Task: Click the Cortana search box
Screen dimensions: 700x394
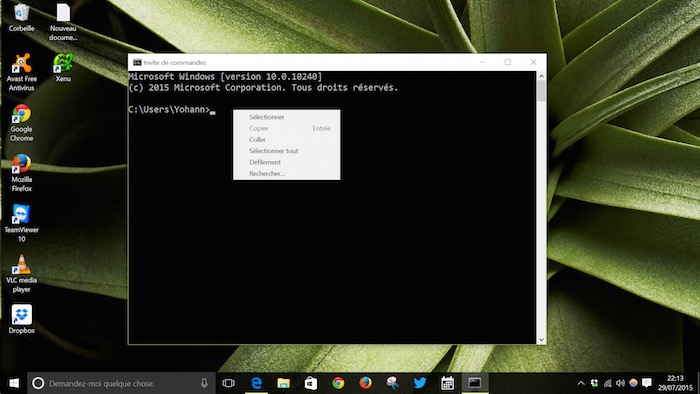Action: 121,383
